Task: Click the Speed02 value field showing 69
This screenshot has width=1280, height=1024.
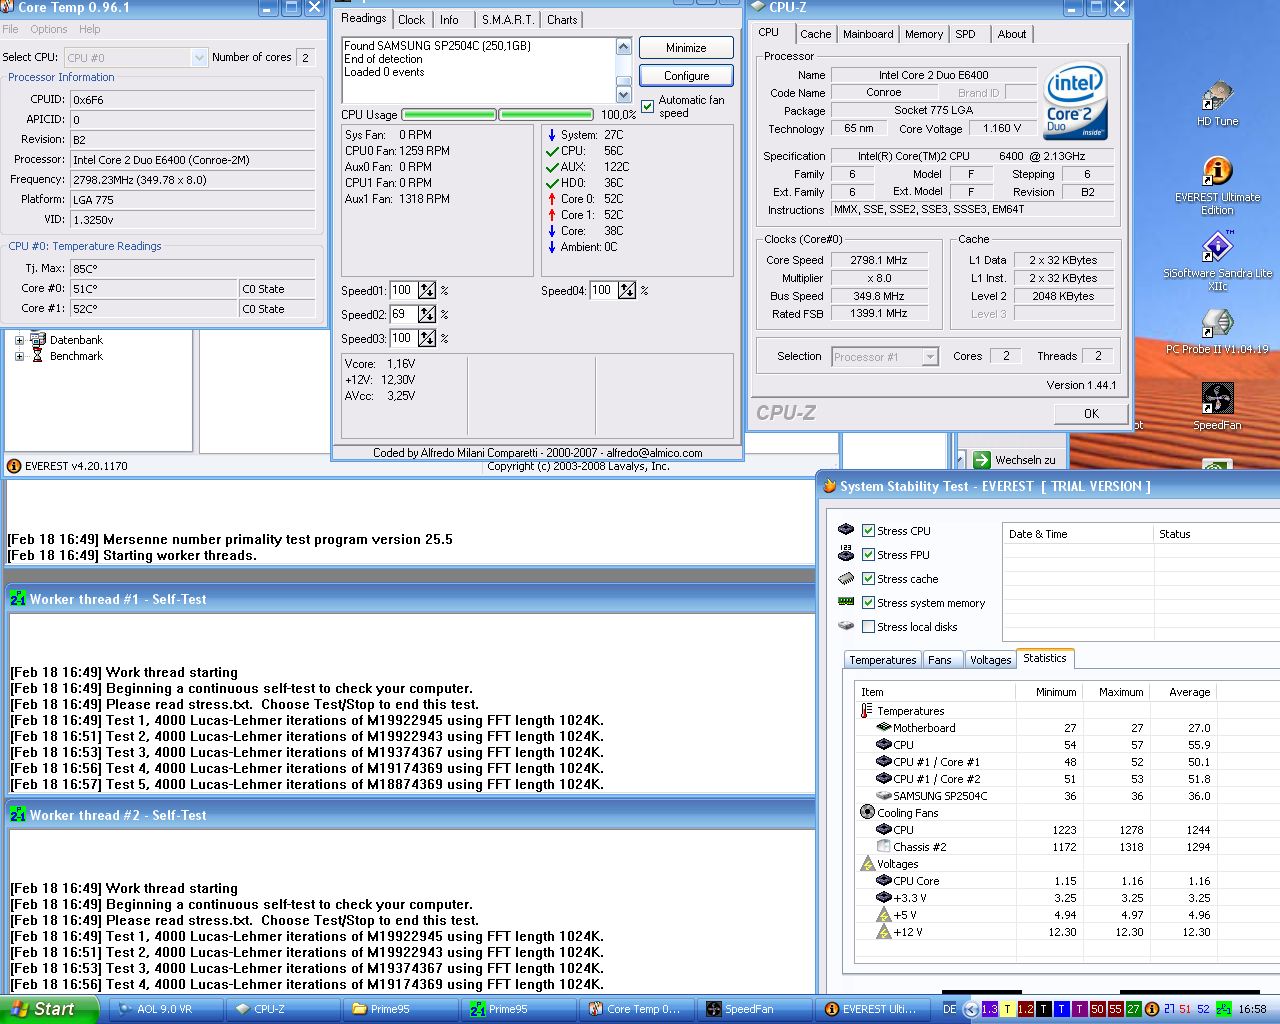Action: (404, 314)
